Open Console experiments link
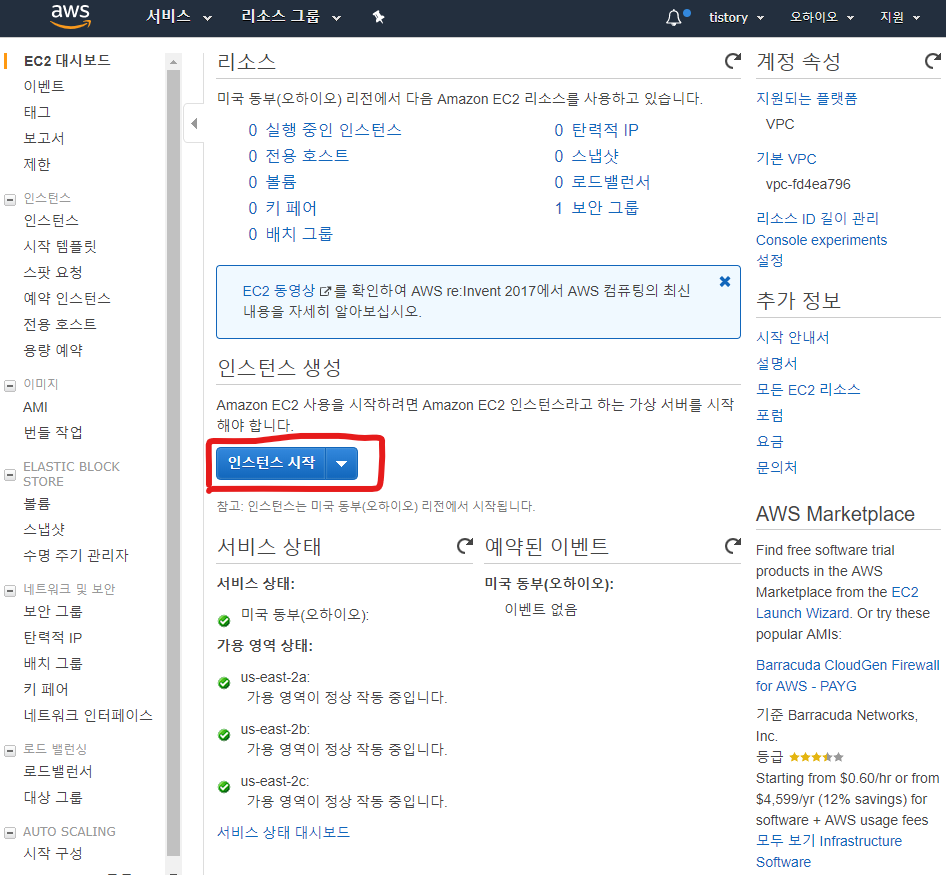Image resolution: width=946 pixels, height=875 pixels. pos(821,240)
